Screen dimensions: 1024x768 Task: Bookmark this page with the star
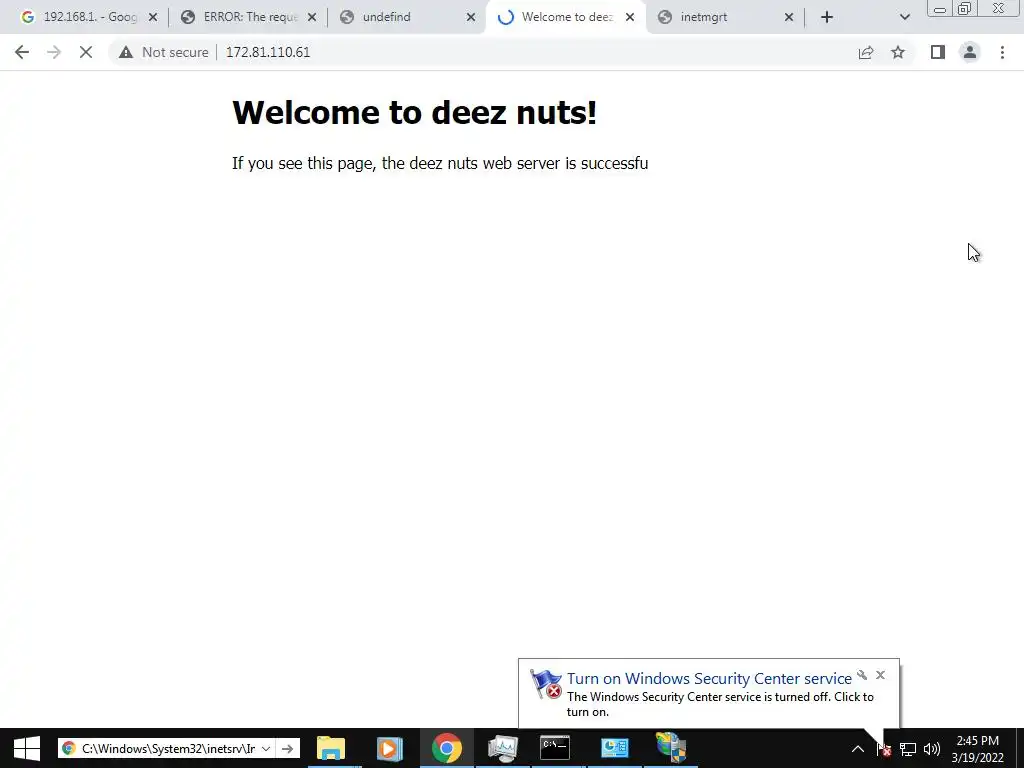pos(898,52)
